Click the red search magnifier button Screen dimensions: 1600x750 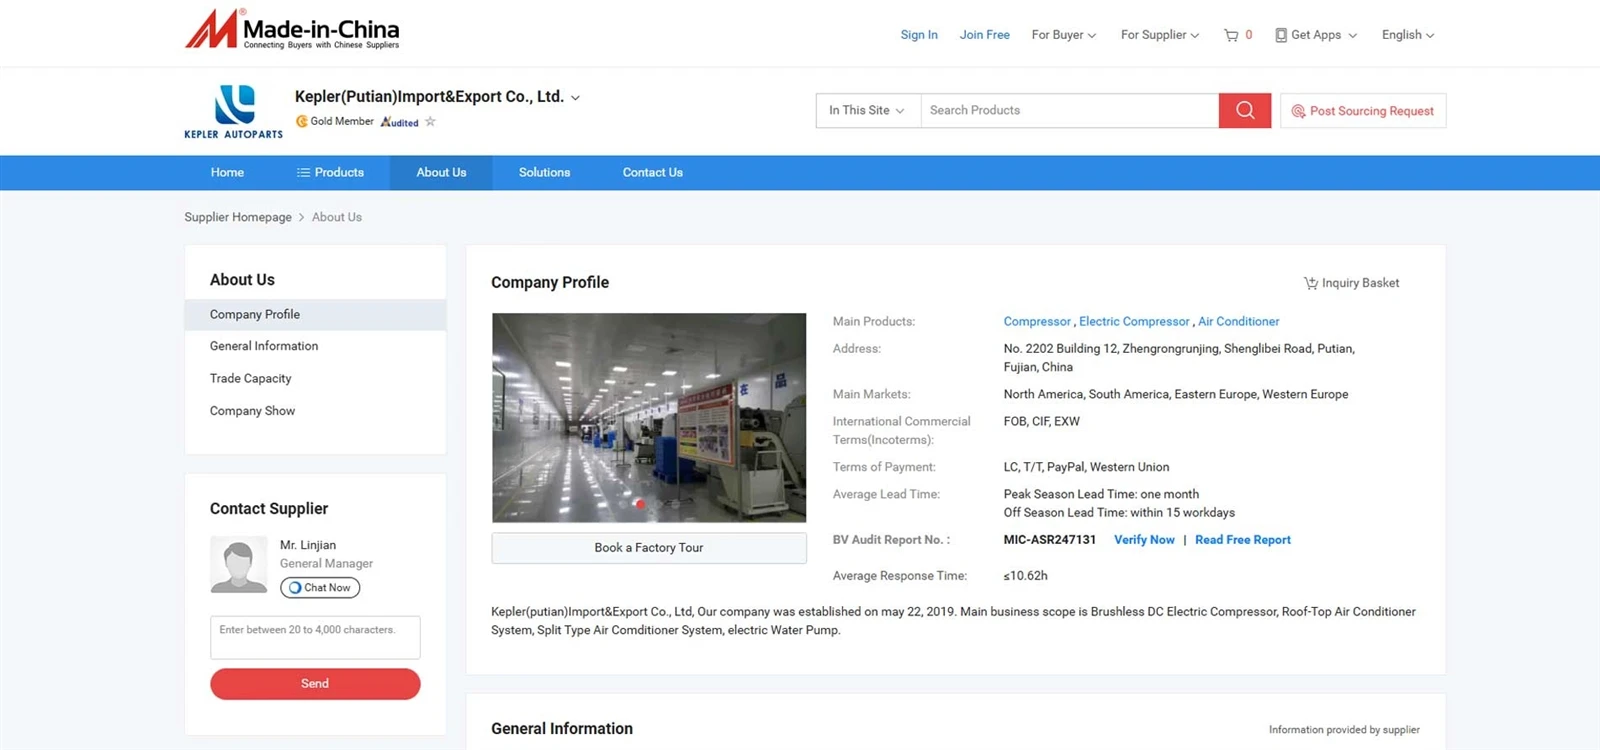tap(1245, 110)
